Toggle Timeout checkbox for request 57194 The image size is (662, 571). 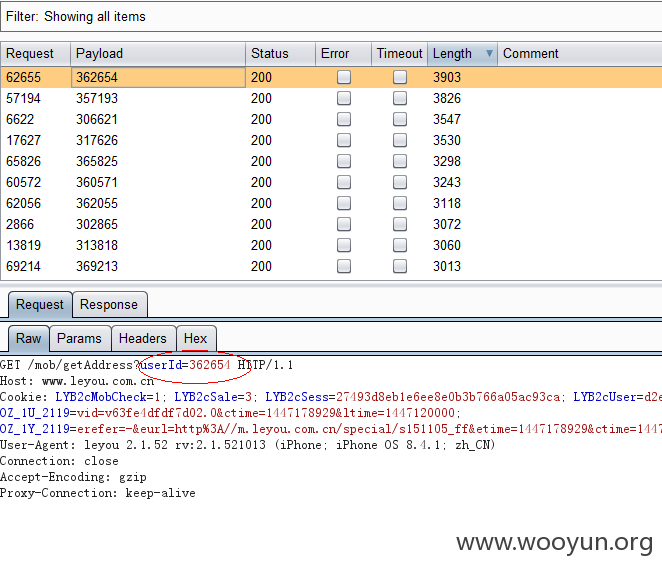tap(400, 98)
